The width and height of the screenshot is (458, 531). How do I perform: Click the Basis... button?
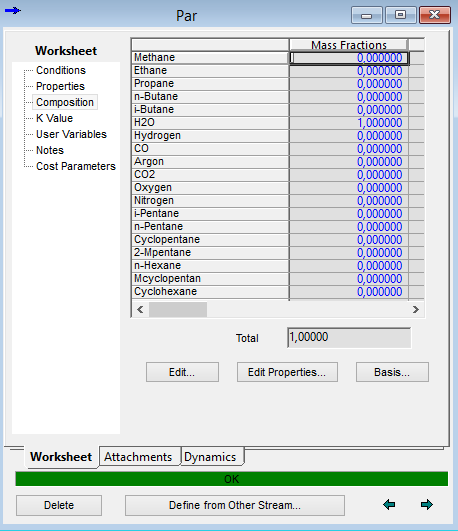tap(392, 372)
